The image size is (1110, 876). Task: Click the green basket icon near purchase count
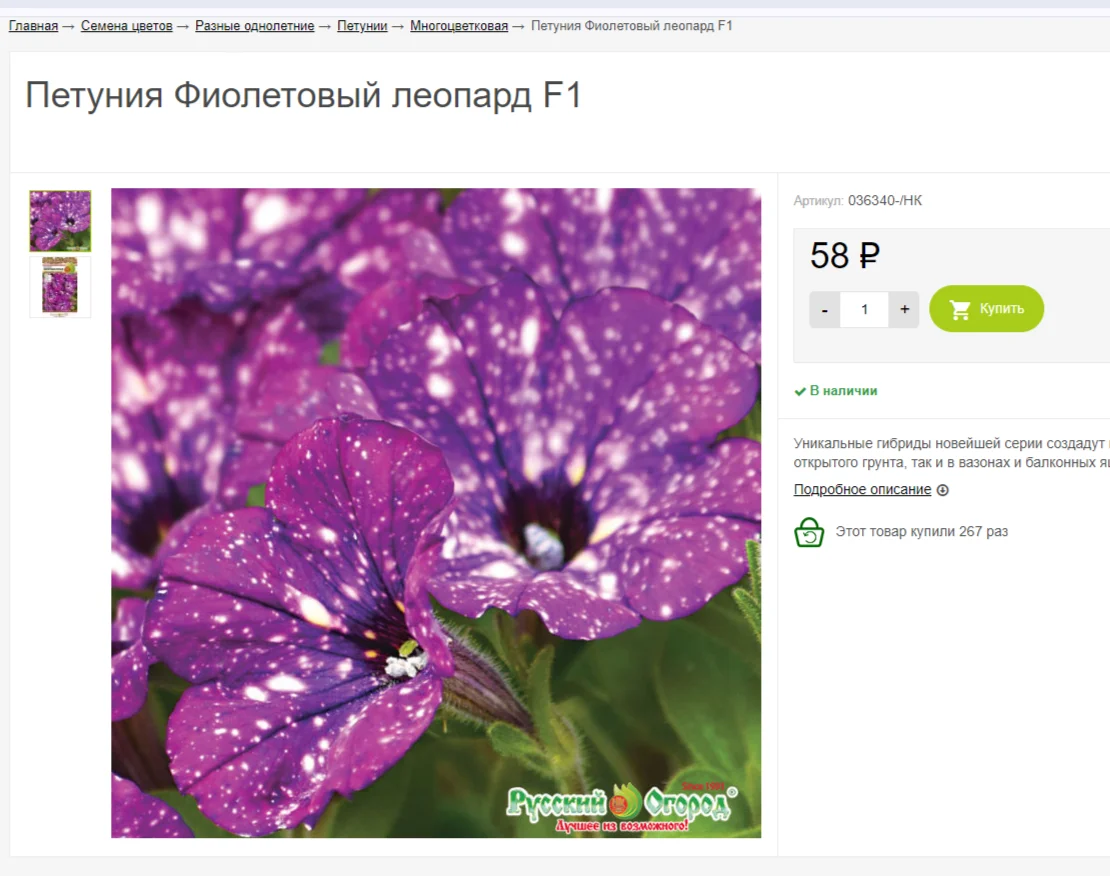pos(808,533)
